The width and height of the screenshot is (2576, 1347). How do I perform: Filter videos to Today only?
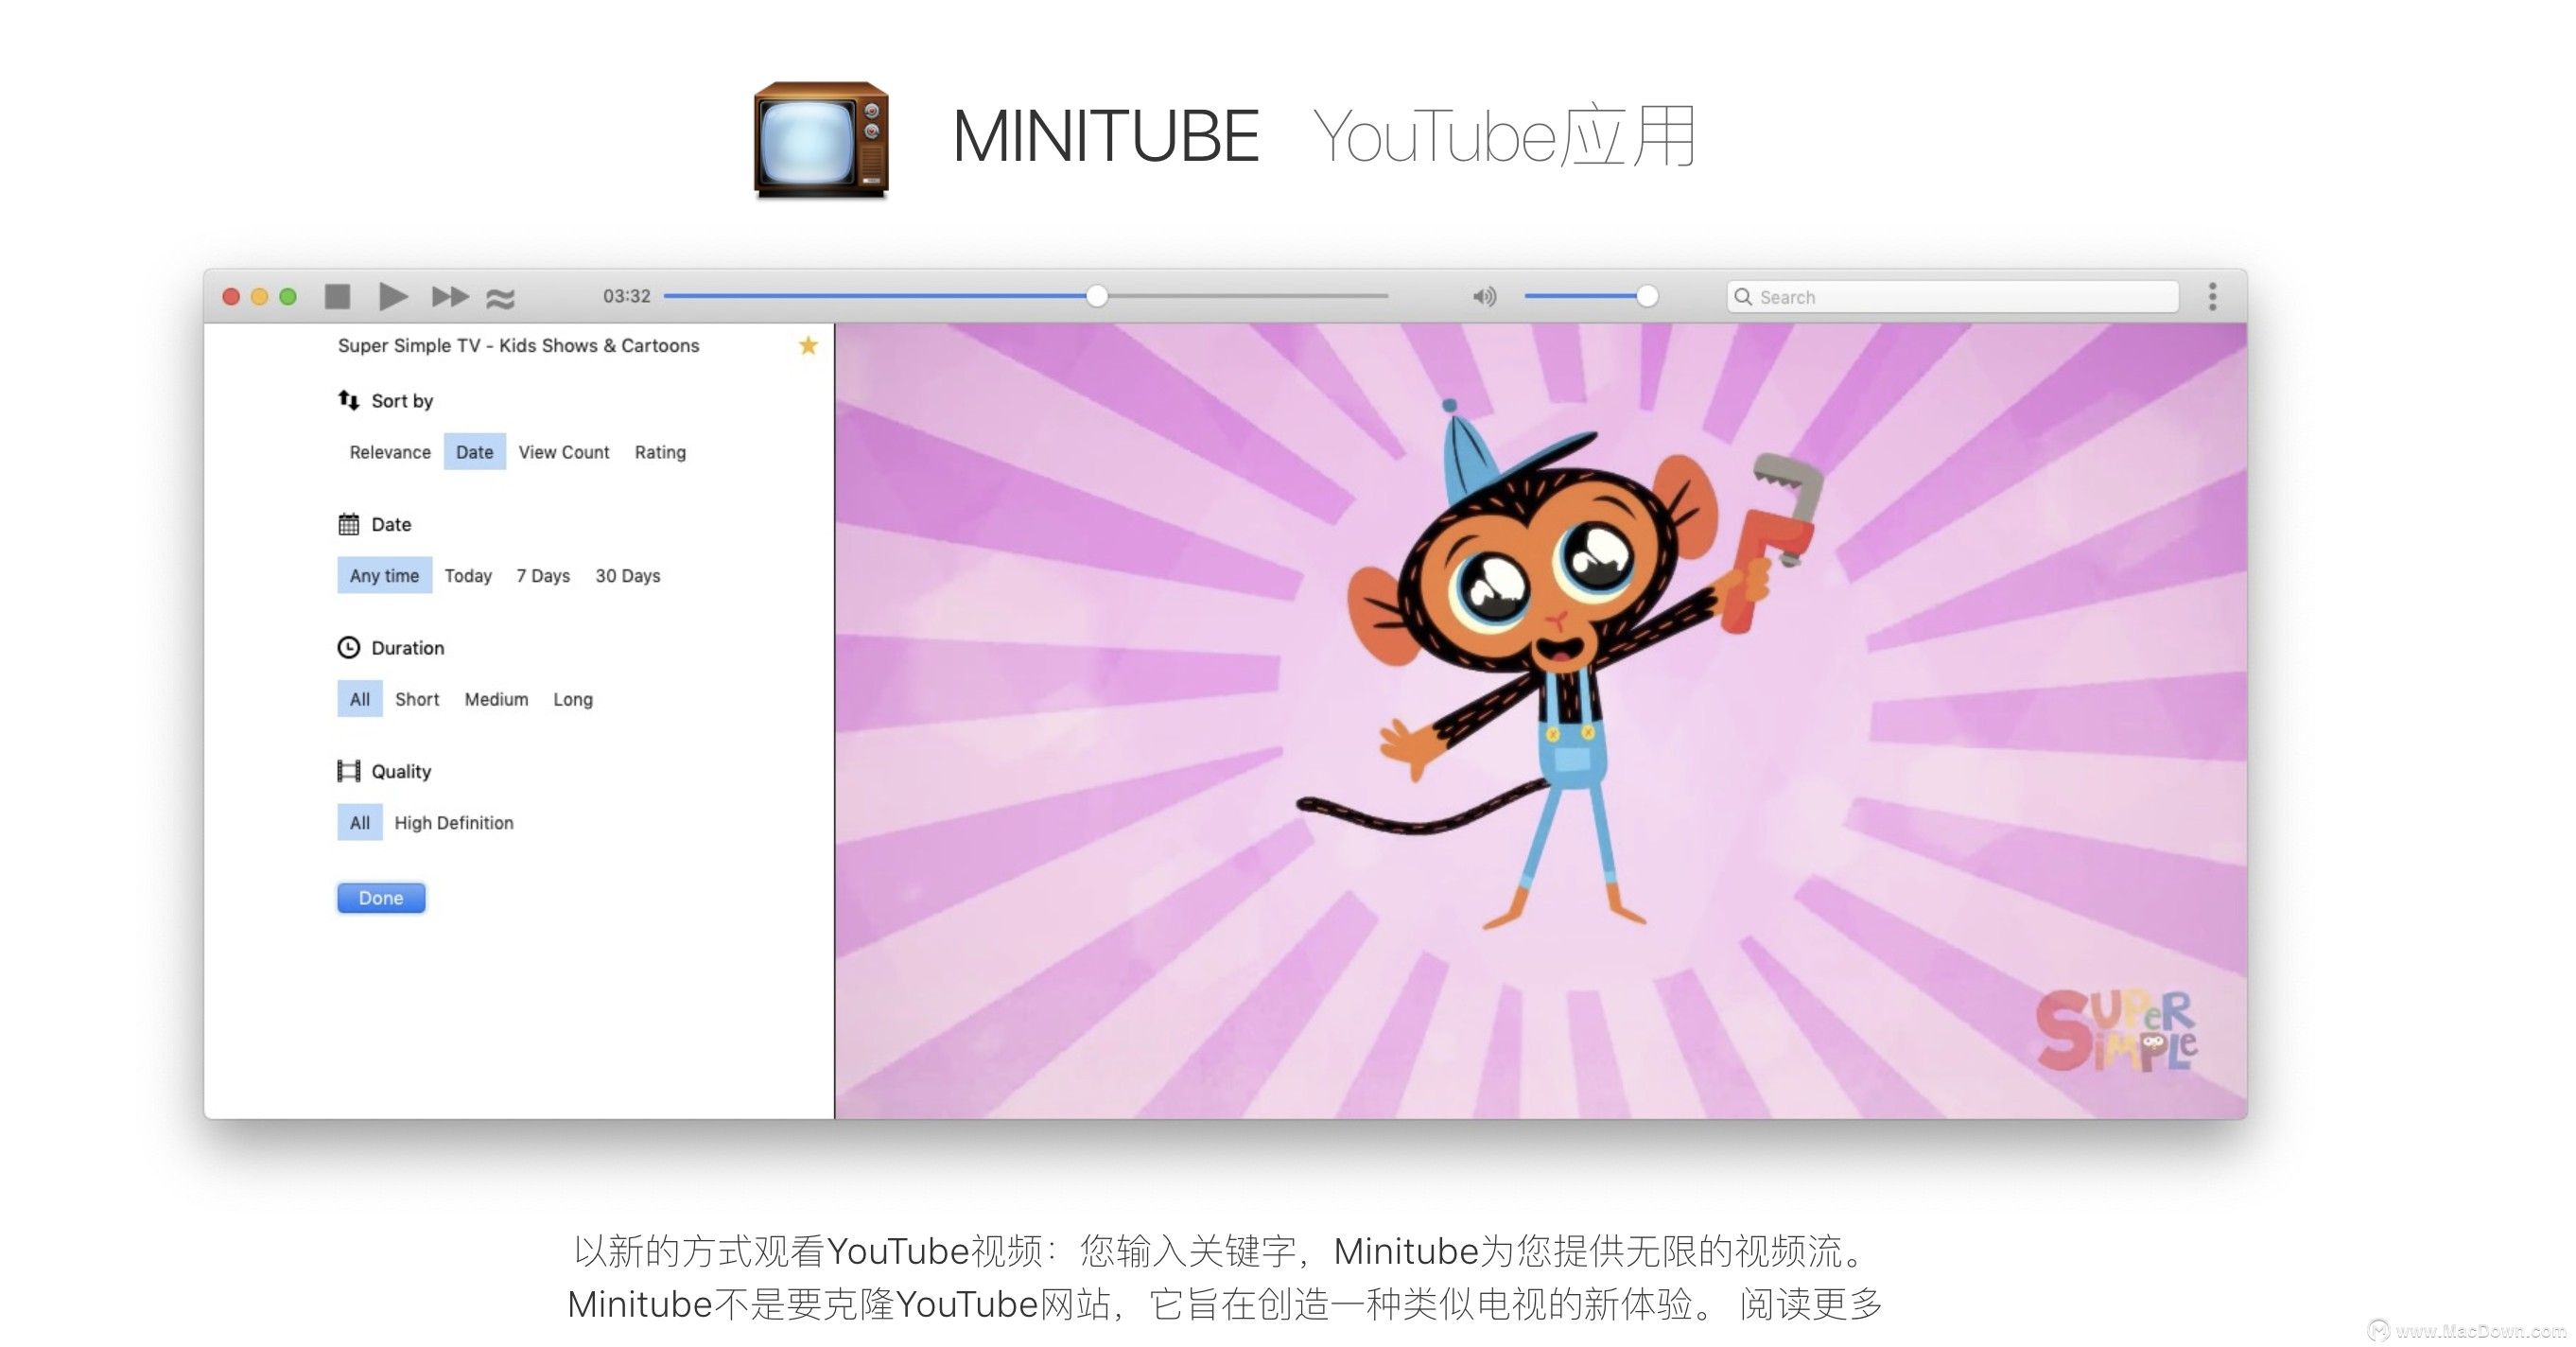click(x=467, y=575)
